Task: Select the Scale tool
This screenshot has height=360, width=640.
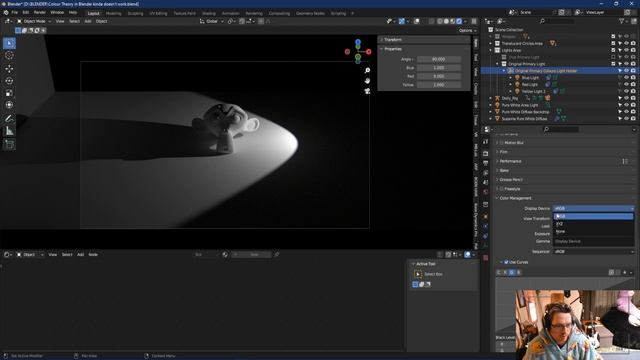Action: coord(9,93)
